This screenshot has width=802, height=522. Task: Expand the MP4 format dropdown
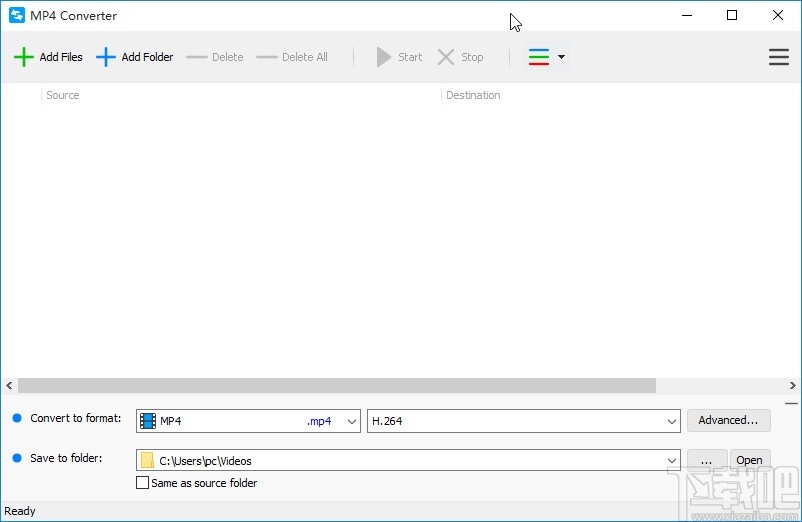(x=352, y=421)
